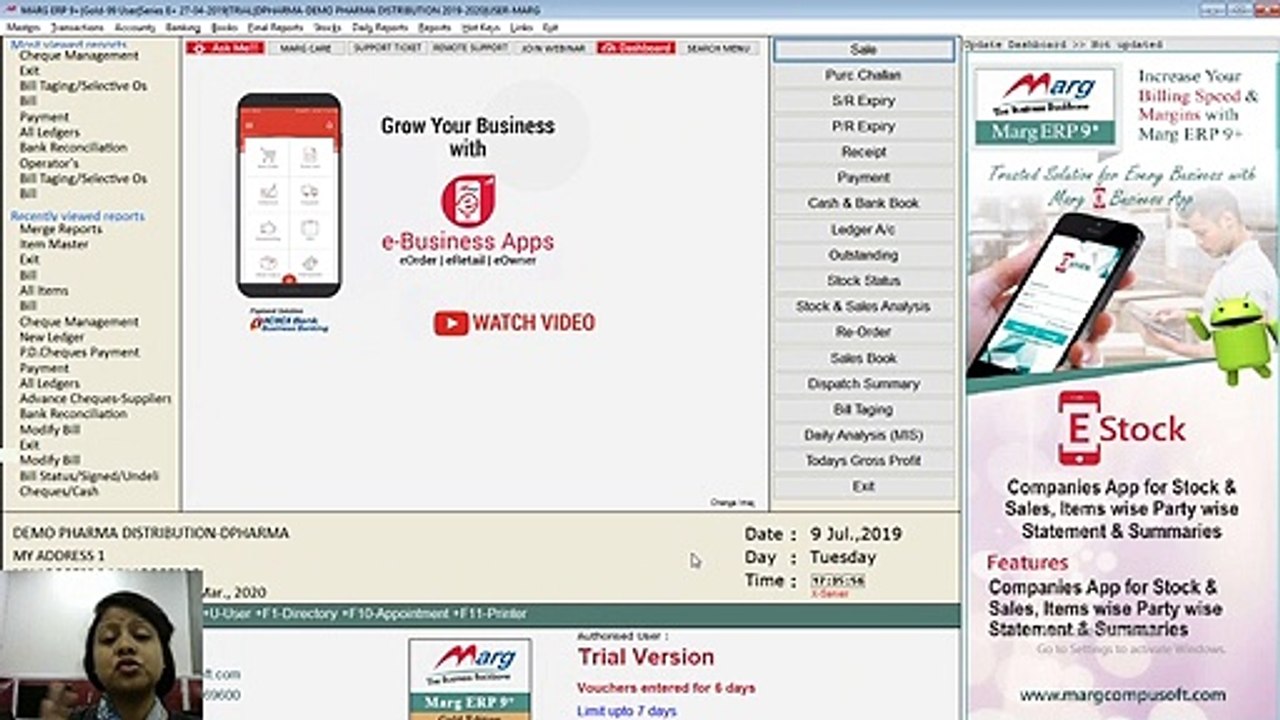Click the YouTube Watch Video icon
The image size is (1280, 720).
coord(451,323)
